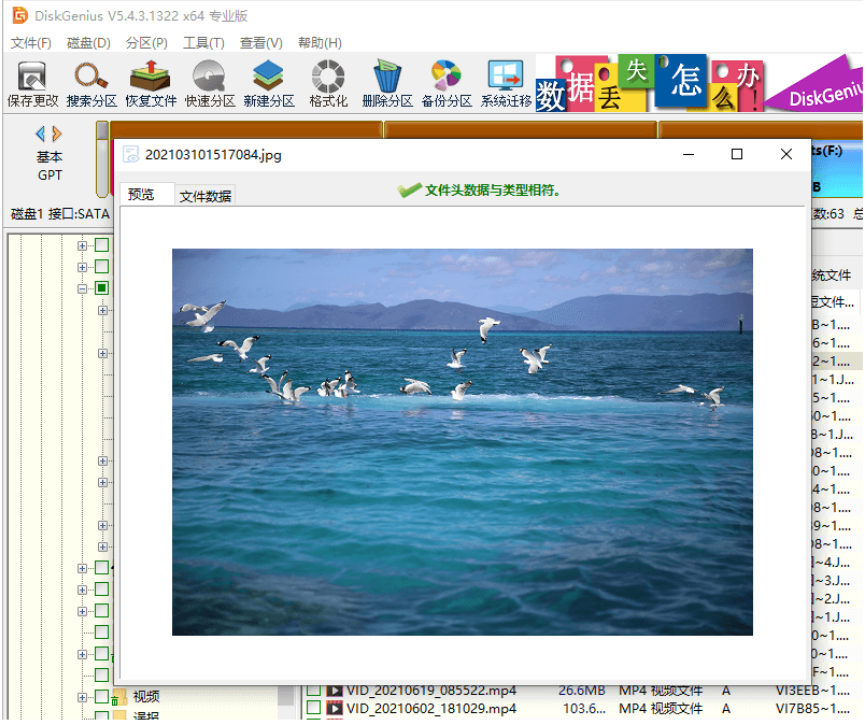Click the left disk navigation arrow above 基本 GPT
867x726 pixels.
pyautogui.click(x=41, y=134)
